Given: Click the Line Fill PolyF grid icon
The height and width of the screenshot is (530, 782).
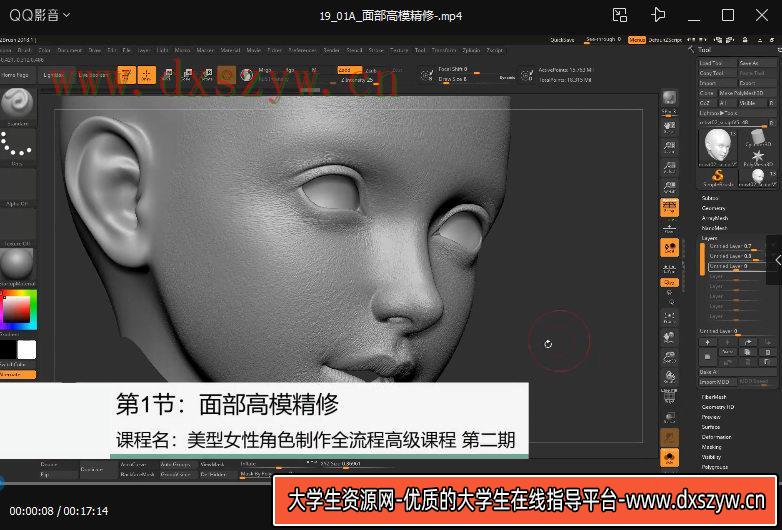Looking at the screenshot, I should coord(669,396).
